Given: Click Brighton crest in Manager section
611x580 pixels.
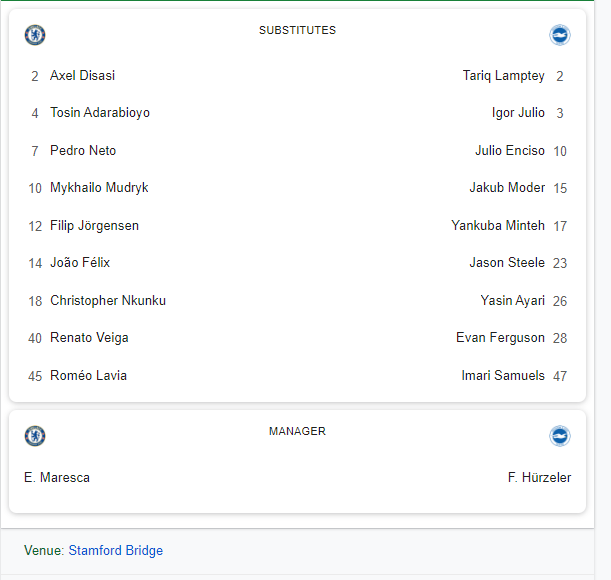Looking at the screenshot, I should point(560,436).
